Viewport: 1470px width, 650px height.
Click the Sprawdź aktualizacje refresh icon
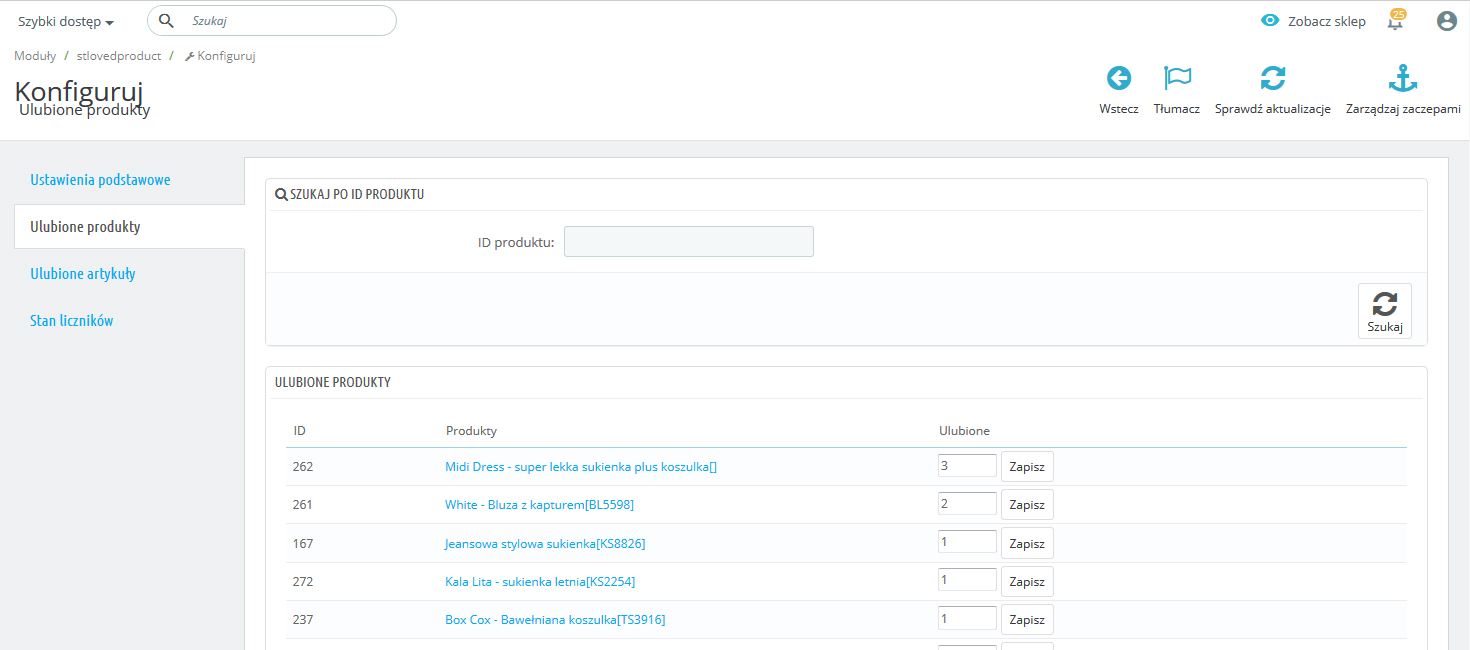click(x=1272, y=78)
